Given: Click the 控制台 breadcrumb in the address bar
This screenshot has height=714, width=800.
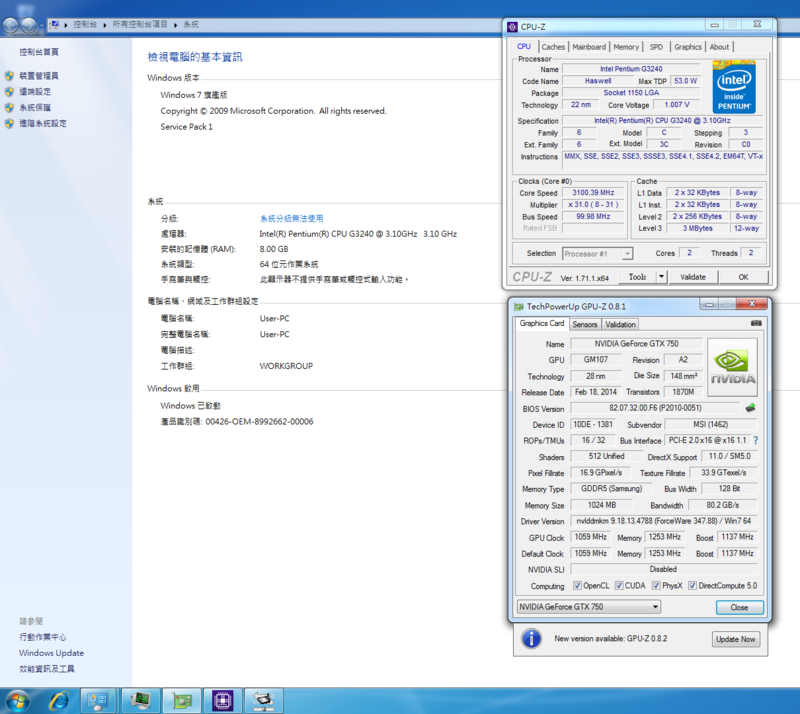Looking at the screenshot, I should (85, 24).
